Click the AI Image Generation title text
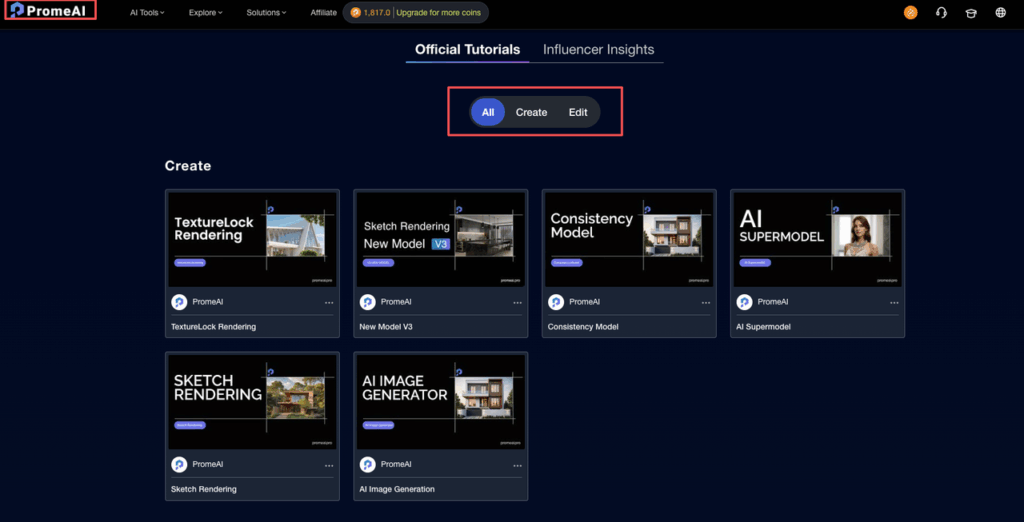 (397, 489)
